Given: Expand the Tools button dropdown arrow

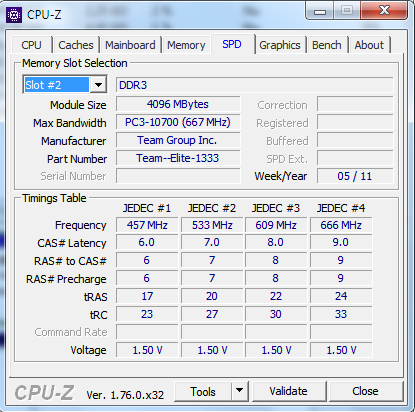Looking at the screenshot, I should 240,391.
